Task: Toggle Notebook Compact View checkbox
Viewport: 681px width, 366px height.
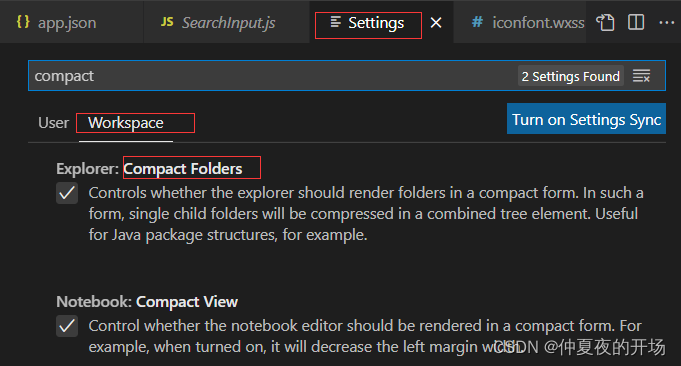Action: point(67,326)
